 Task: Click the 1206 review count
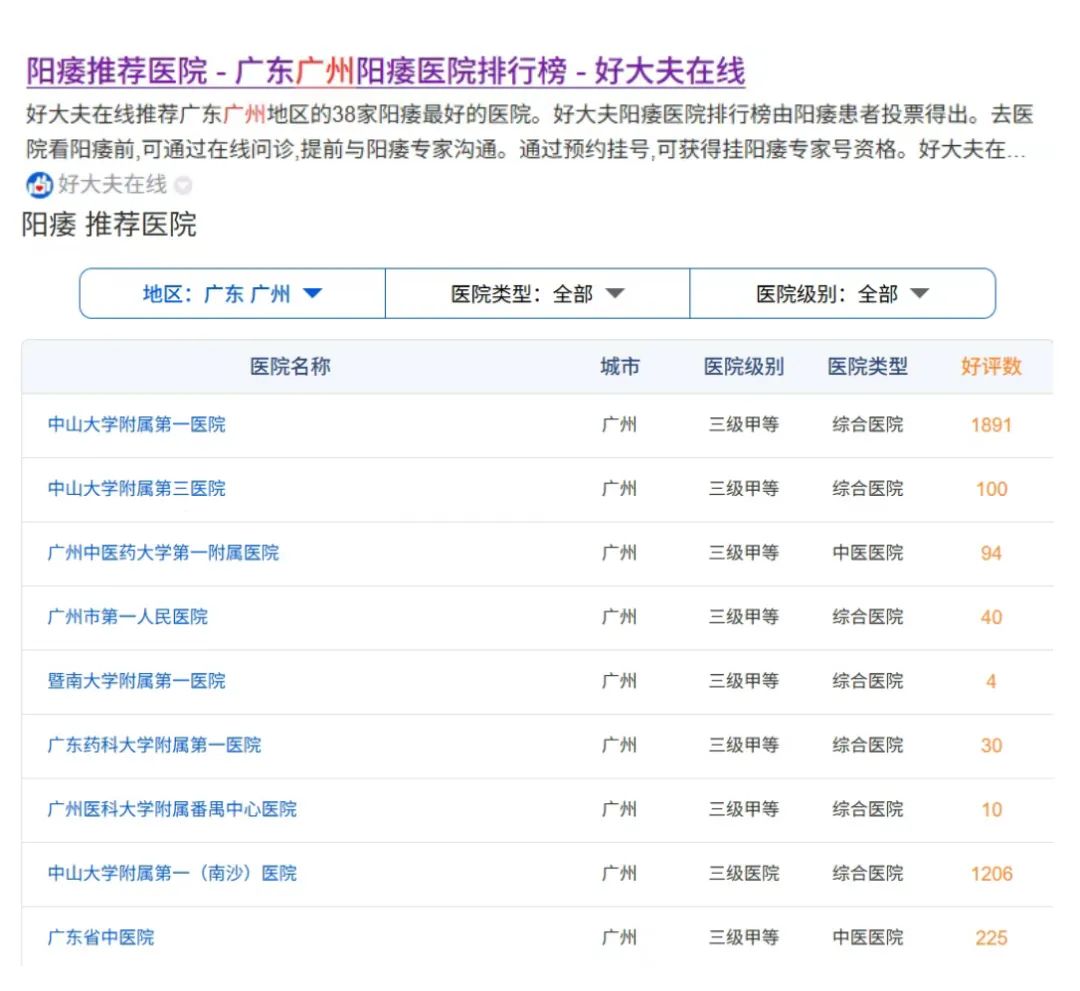click(x=991, y=874)
